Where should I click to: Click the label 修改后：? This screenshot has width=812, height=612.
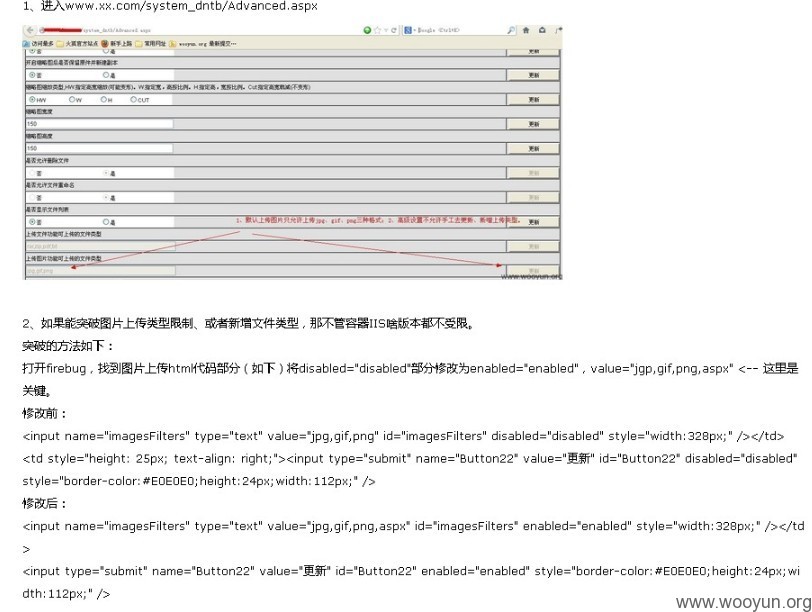coord(45,503)
